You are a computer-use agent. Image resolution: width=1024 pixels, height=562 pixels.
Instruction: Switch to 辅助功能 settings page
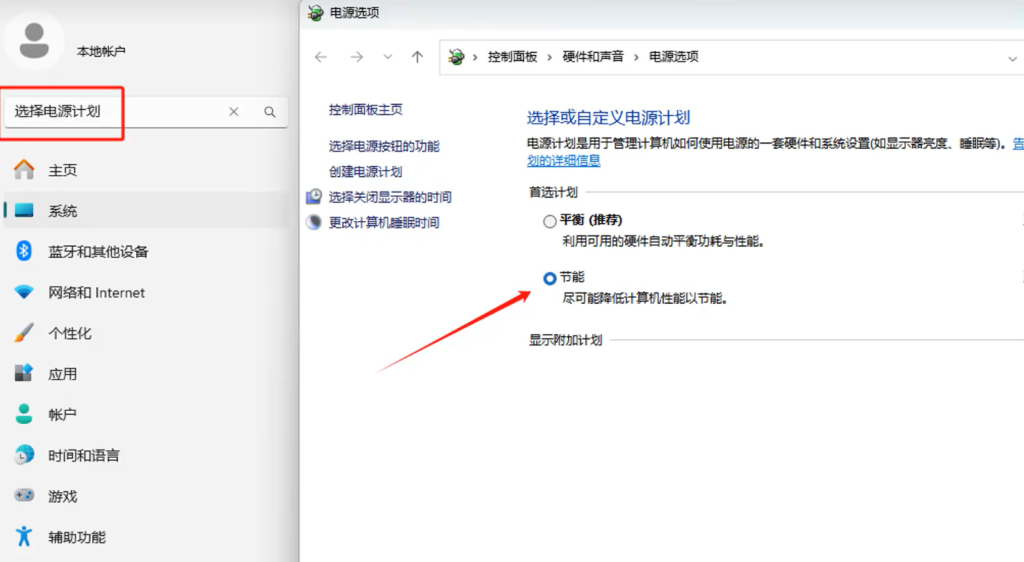(x=76, y=537)
